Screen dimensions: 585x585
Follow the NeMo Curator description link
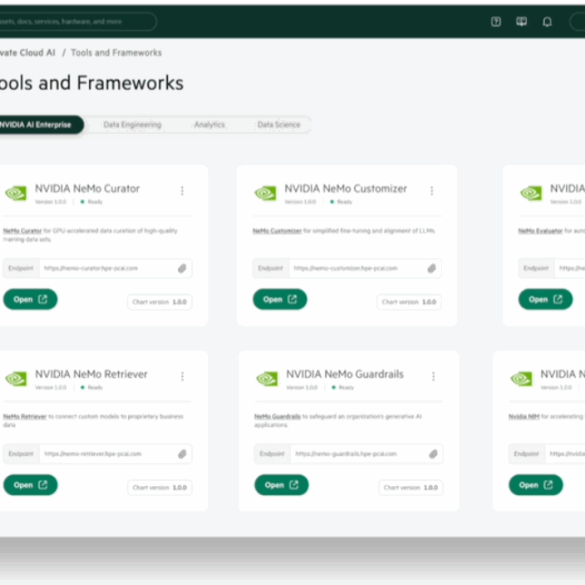[22, 231]
